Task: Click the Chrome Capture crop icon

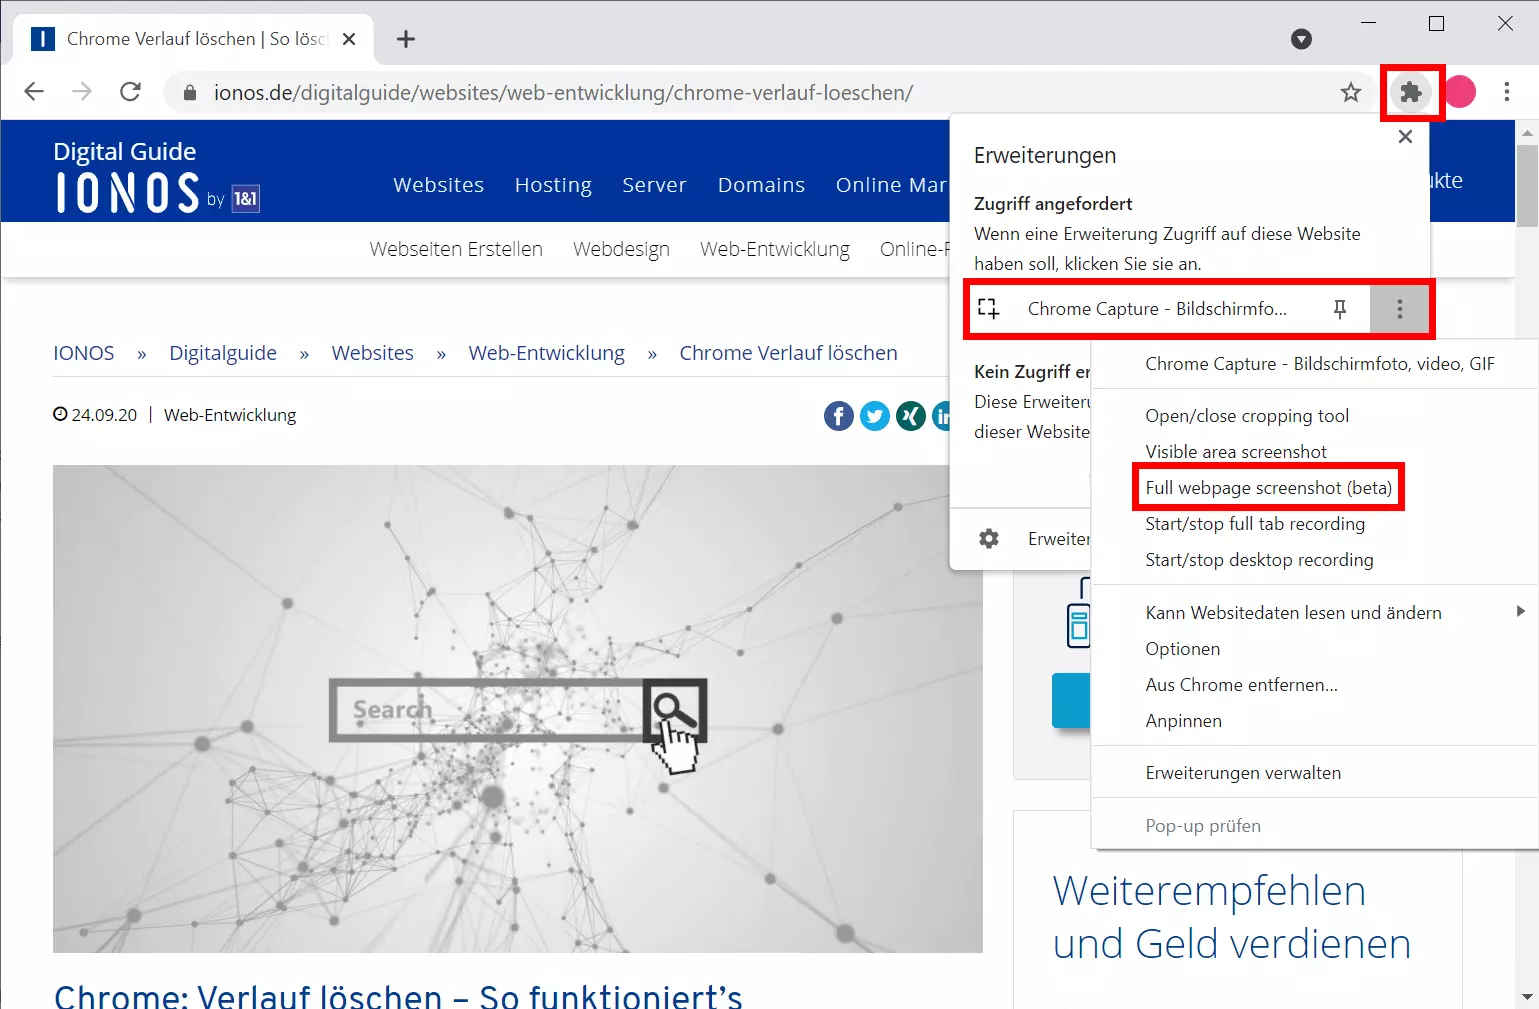Action: point(989,309)
